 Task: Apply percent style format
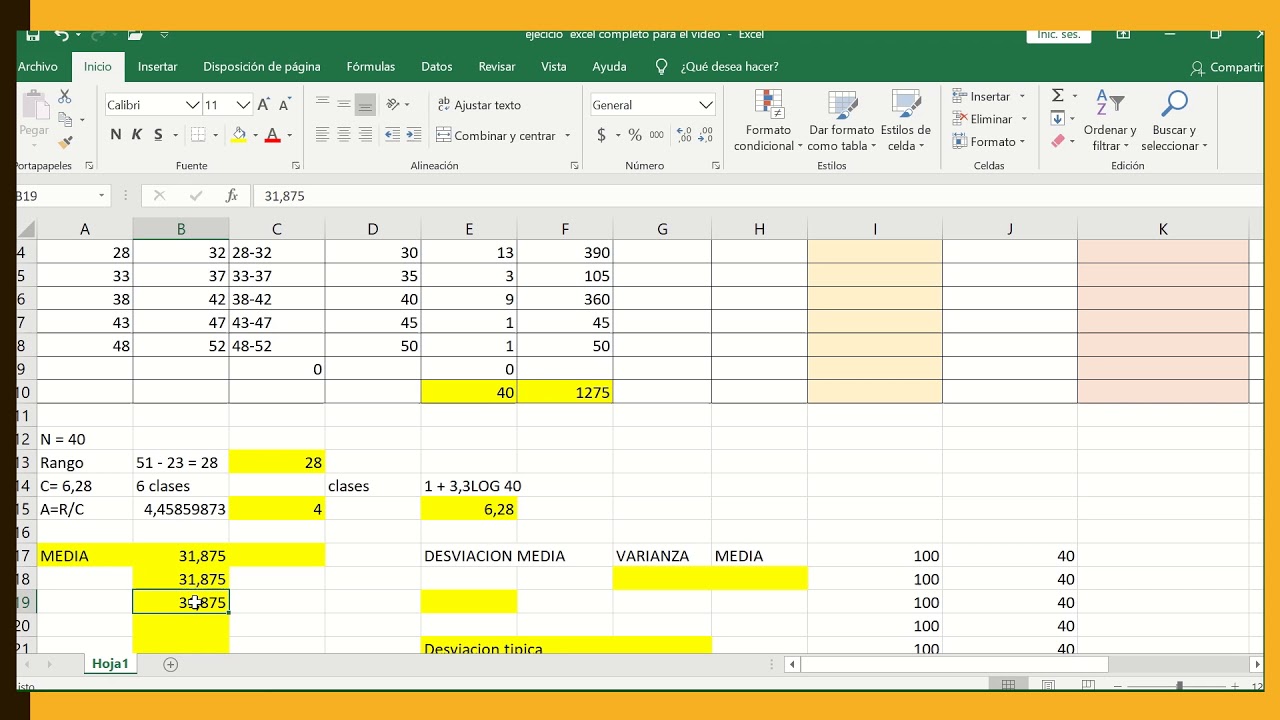(x=635, y=135)
